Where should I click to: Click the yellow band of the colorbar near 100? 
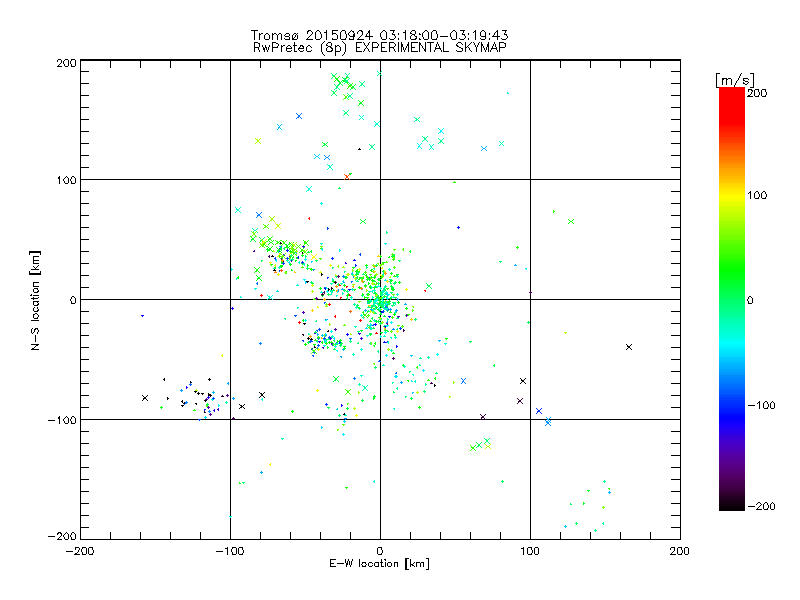[x=732, y=195]
